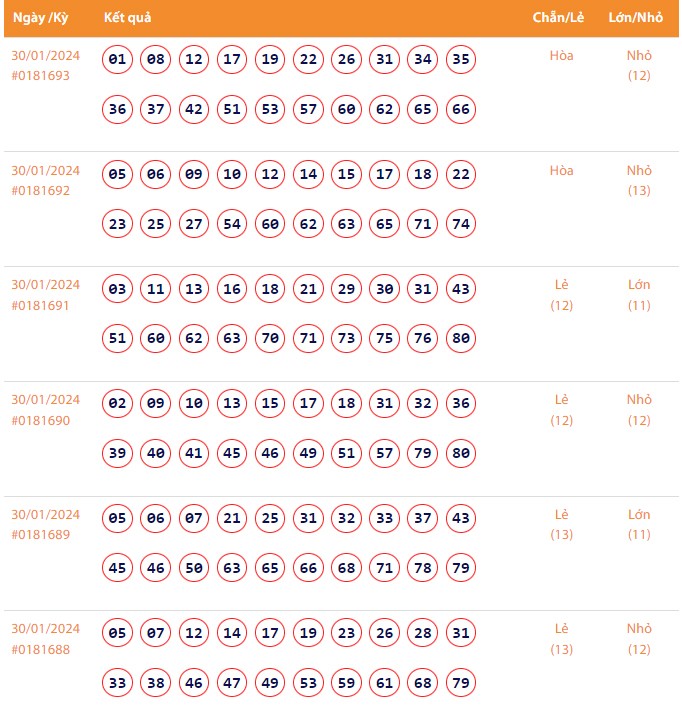Viewport: 682px width, 713px height.
Task: Click the Lớn/Nhỏ column header
Action: click(635, 19)
